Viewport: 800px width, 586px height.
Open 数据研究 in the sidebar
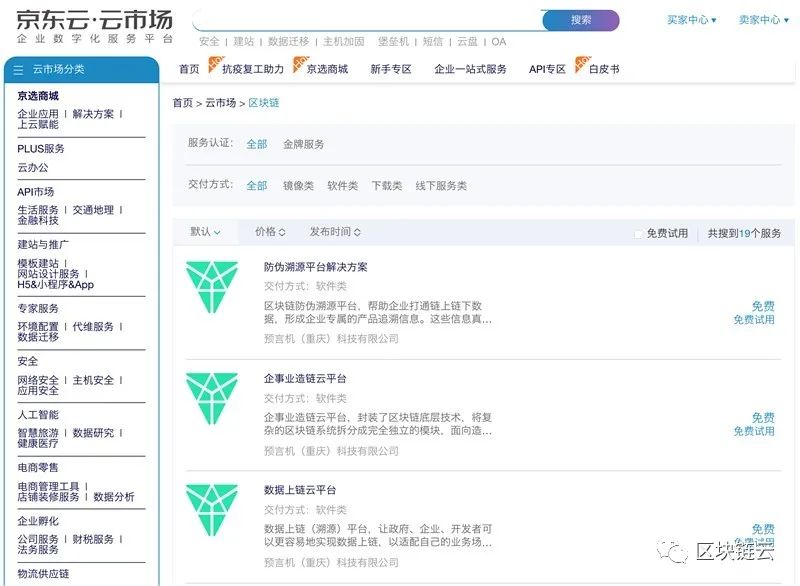point(93,433)
